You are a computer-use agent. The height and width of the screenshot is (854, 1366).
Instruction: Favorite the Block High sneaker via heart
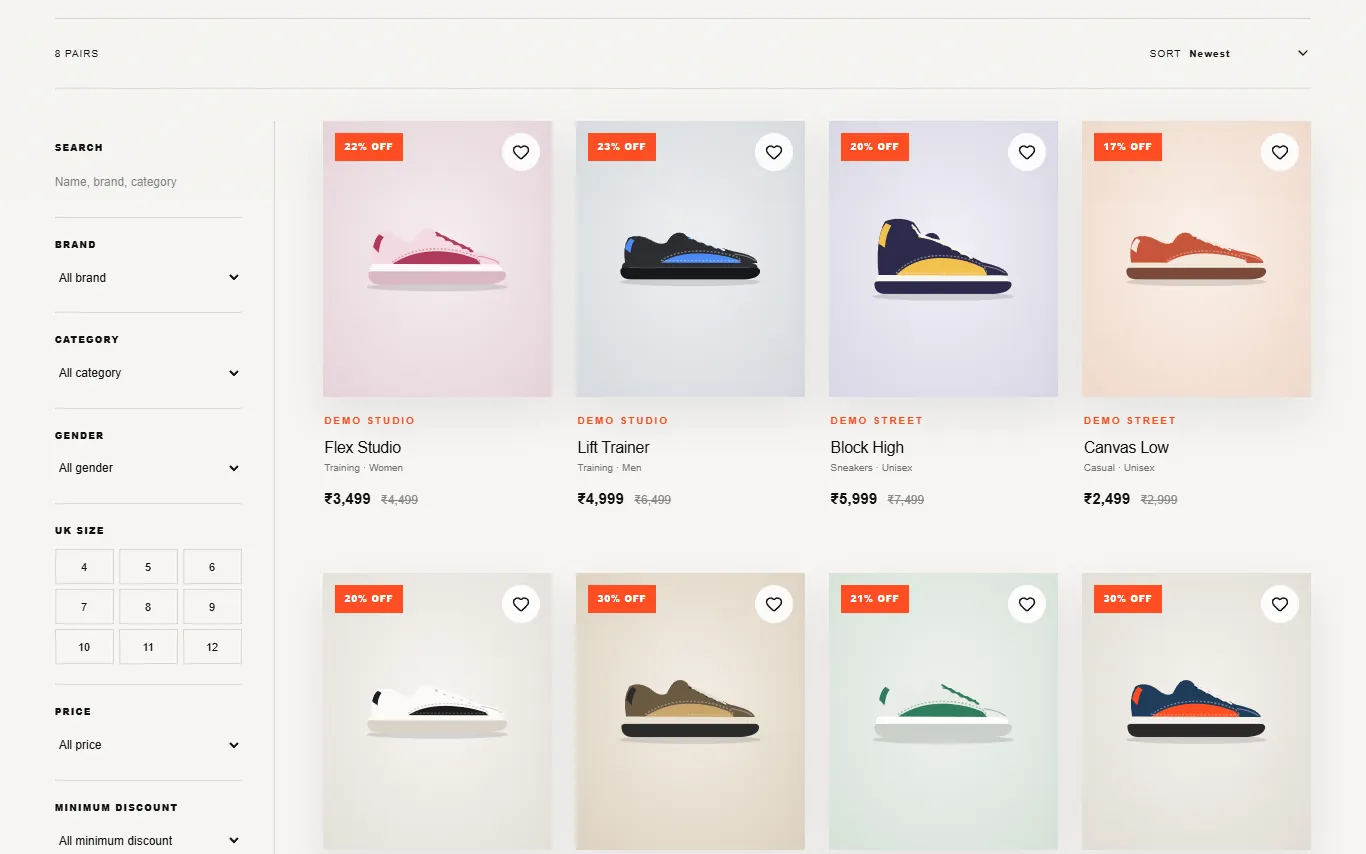point(1027,153)
